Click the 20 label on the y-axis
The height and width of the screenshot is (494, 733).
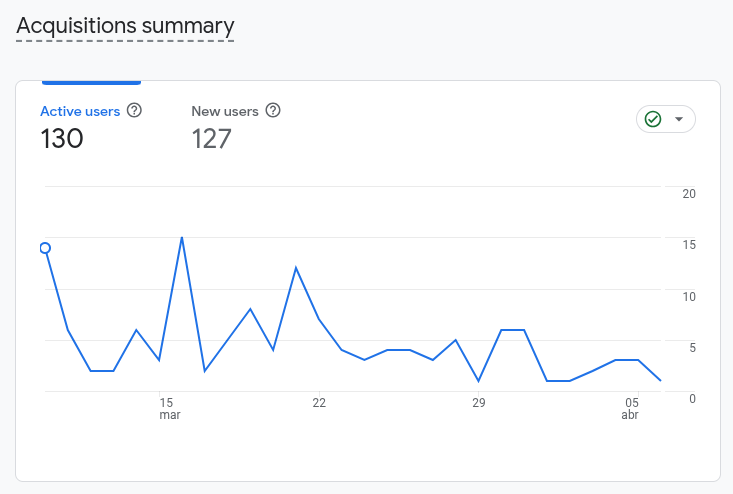[x=689, y=194]
